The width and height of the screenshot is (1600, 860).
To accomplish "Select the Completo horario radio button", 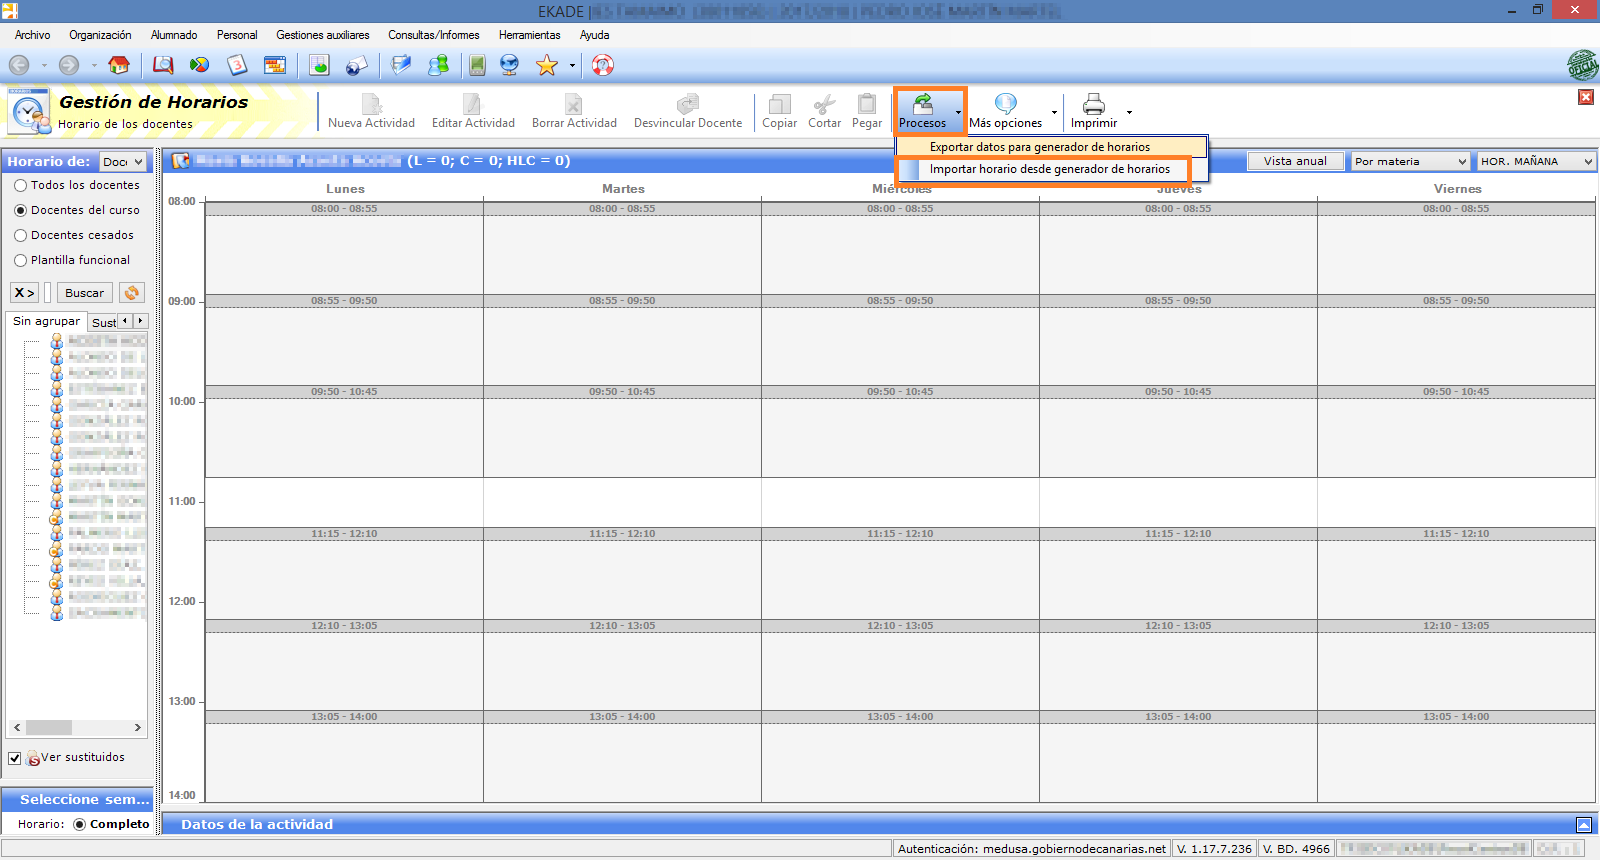I will (80, 824).
